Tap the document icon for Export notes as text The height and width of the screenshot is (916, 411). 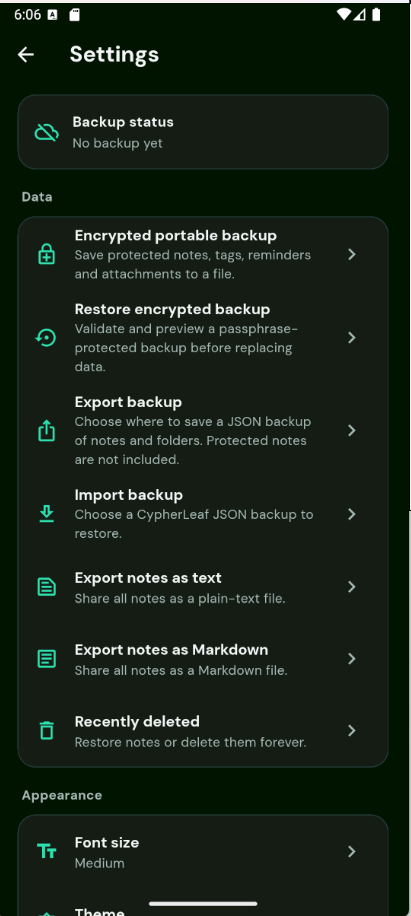pyautogui.click(x=47, y=587)
